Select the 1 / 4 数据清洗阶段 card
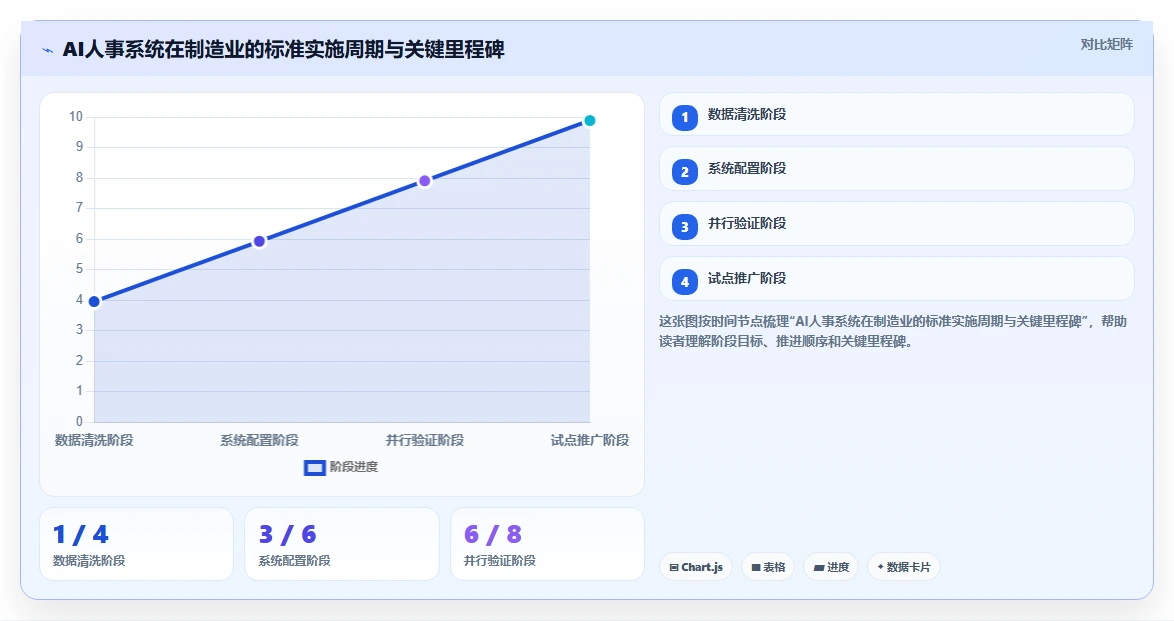 [136, 544]
